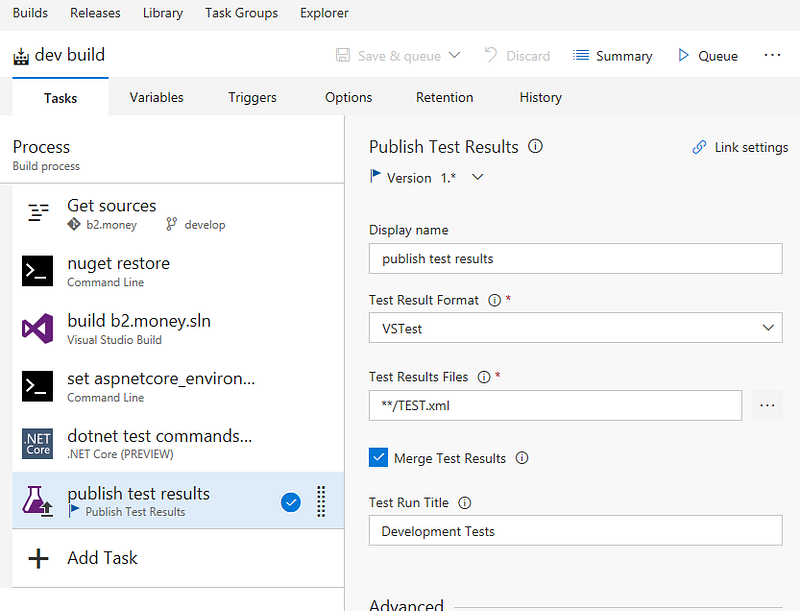Viewport: 800px width, 611px height.
Task: Click the Merge Test Results info icon
Action: (522, 458)
